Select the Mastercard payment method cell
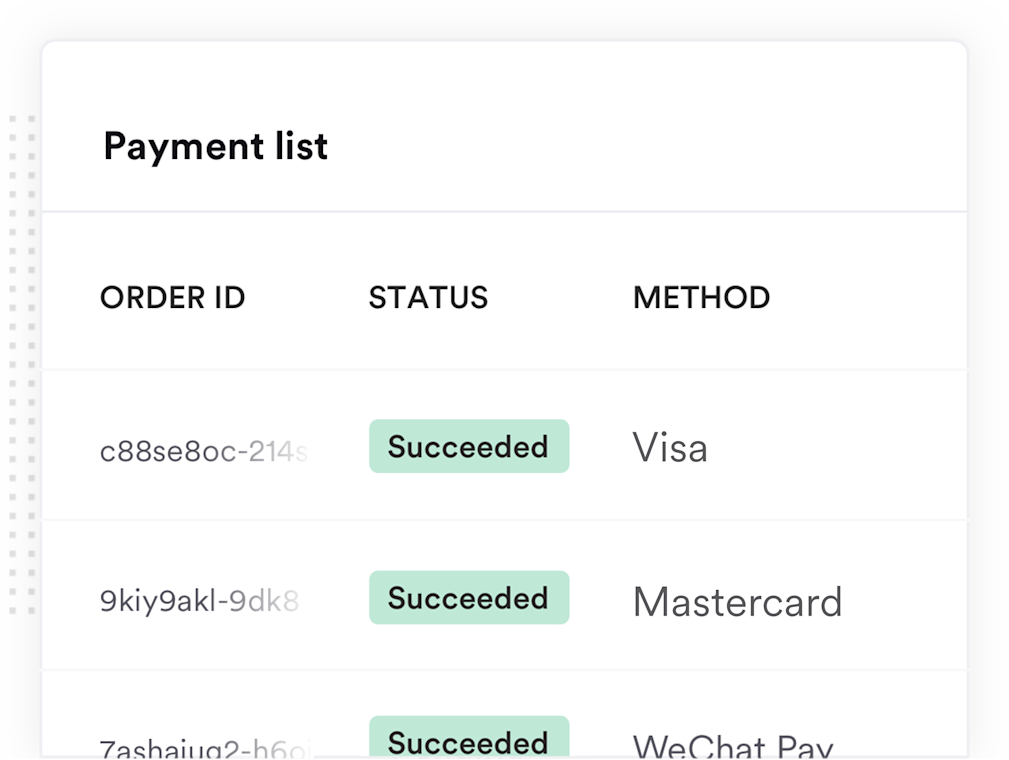This screenshot has height=760, width=1009. point(737,602)
